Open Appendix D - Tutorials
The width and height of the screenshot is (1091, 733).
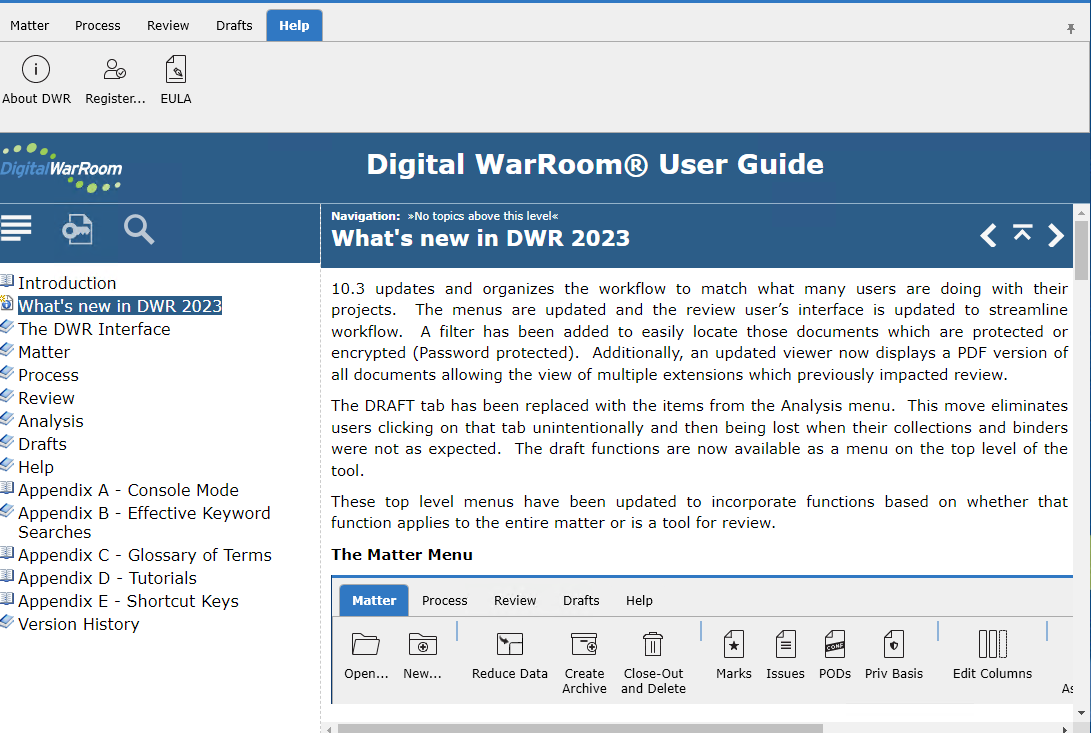tap(107, 578)
